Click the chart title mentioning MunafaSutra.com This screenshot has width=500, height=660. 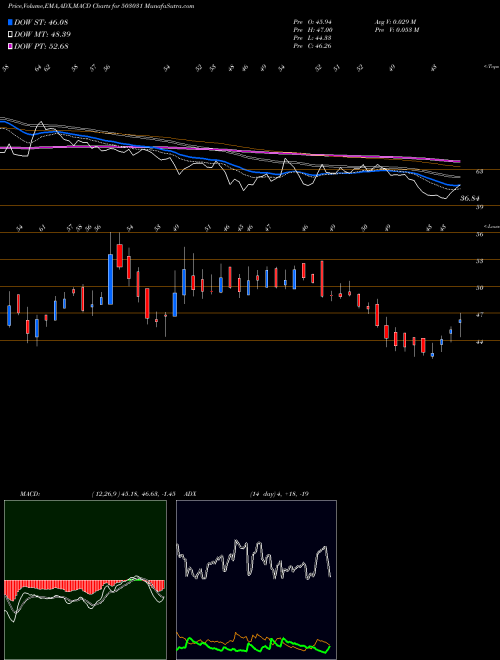tap(101, 6)
